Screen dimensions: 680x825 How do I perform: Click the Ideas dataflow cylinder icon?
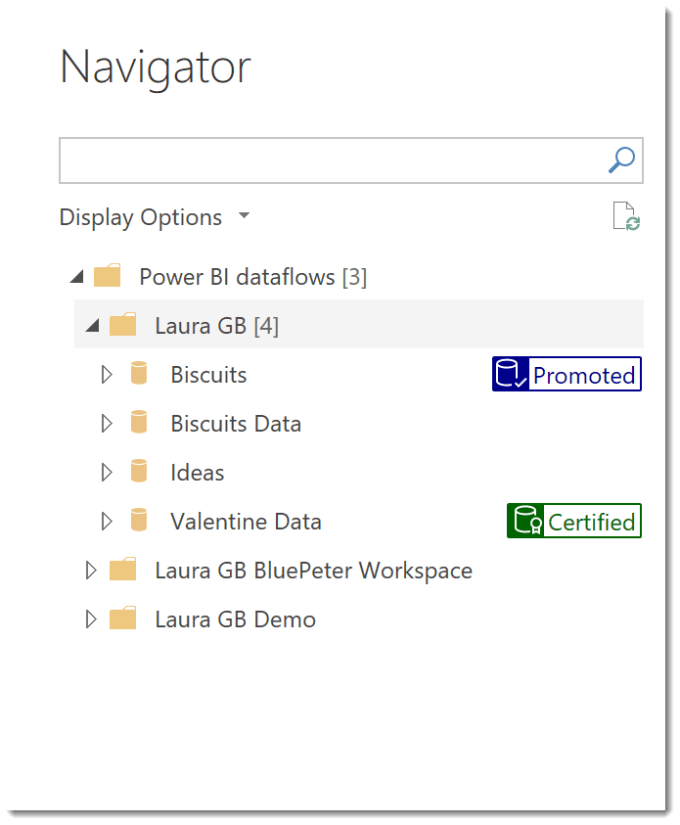coord(139,471)
